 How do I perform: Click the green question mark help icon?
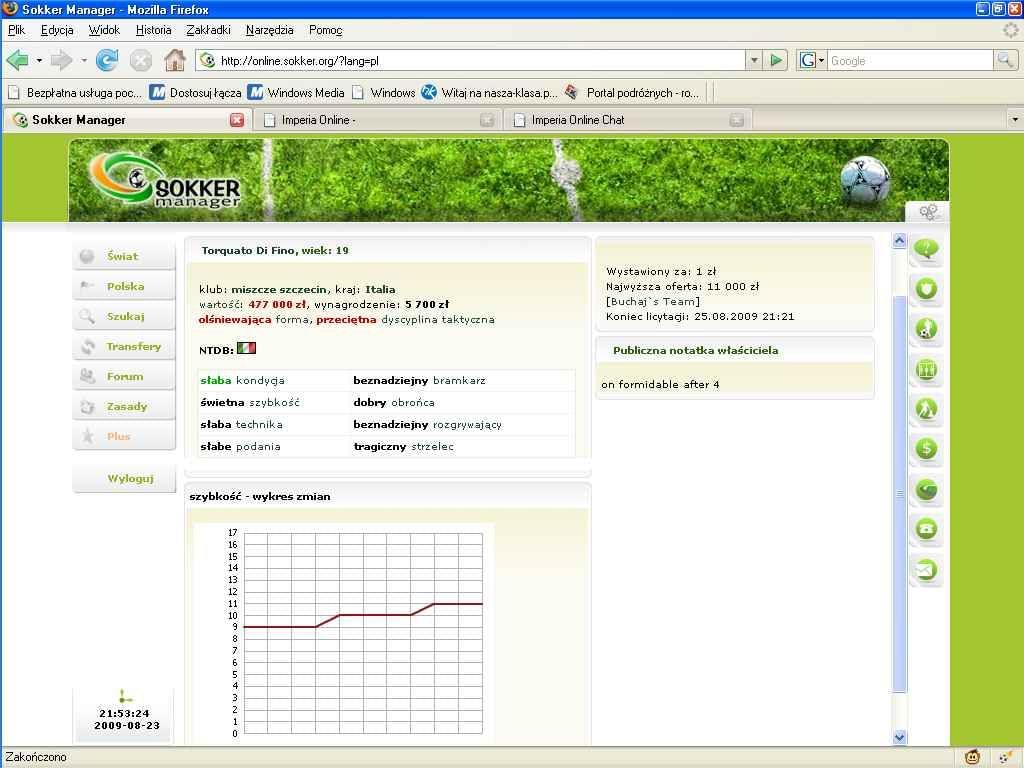pos(926,250)
